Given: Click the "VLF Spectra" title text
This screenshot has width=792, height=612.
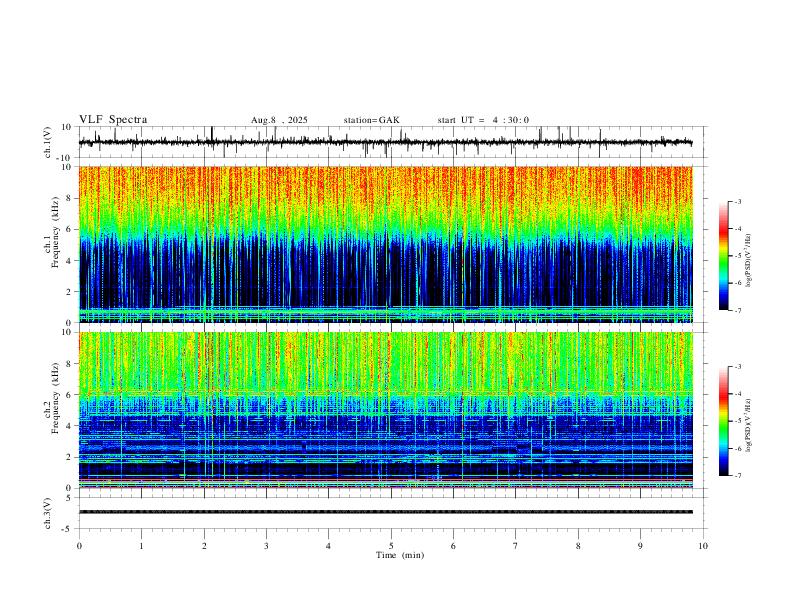Looking at the screenshot, I should [113, 120].
